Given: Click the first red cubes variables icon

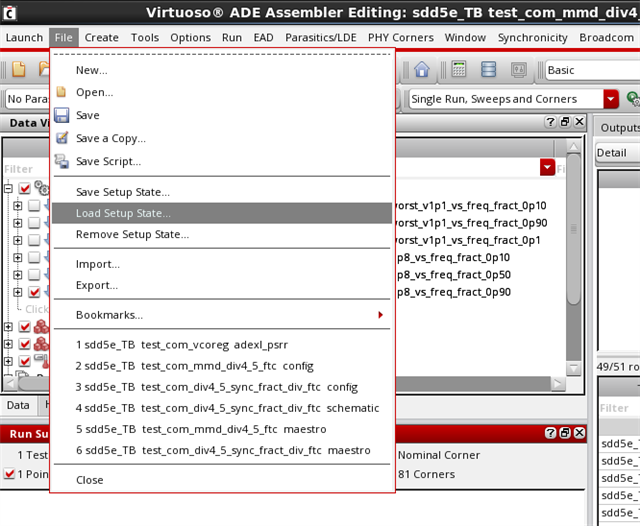Looking at the screenshot, I should 41,326.
